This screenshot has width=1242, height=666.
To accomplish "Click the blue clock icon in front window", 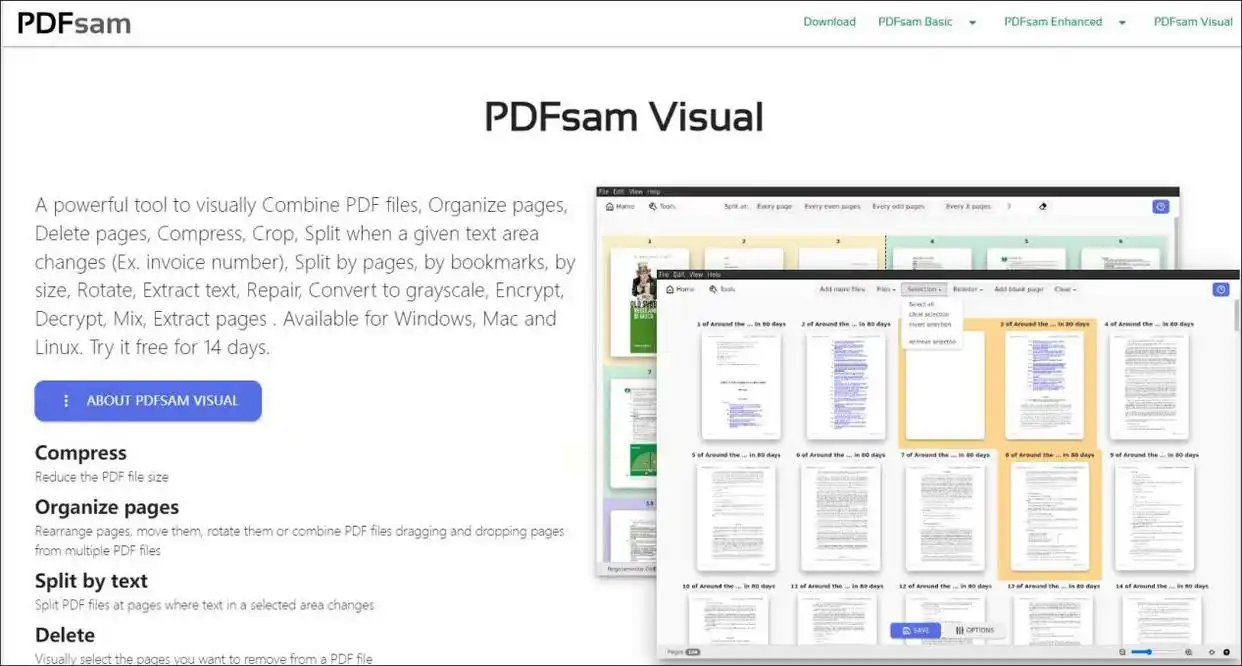I will (x=1220, y=289).
